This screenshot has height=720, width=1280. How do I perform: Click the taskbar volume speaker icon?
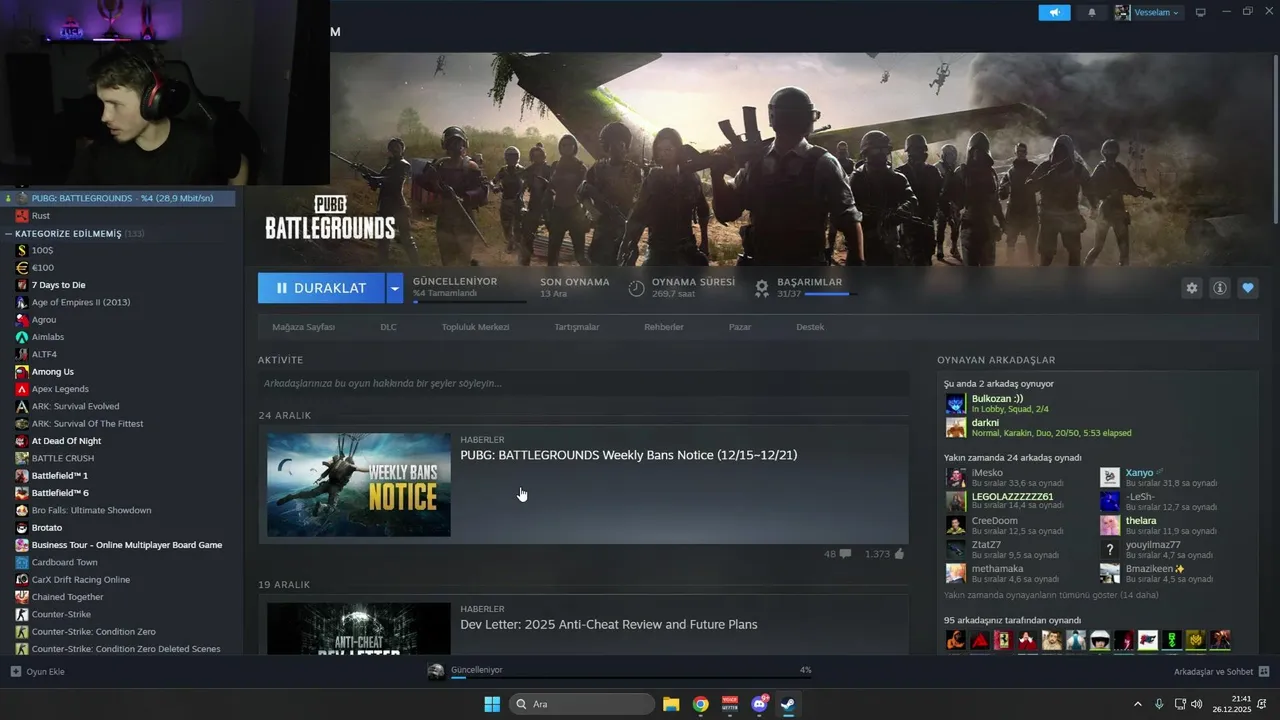(x=1197, y=704)
